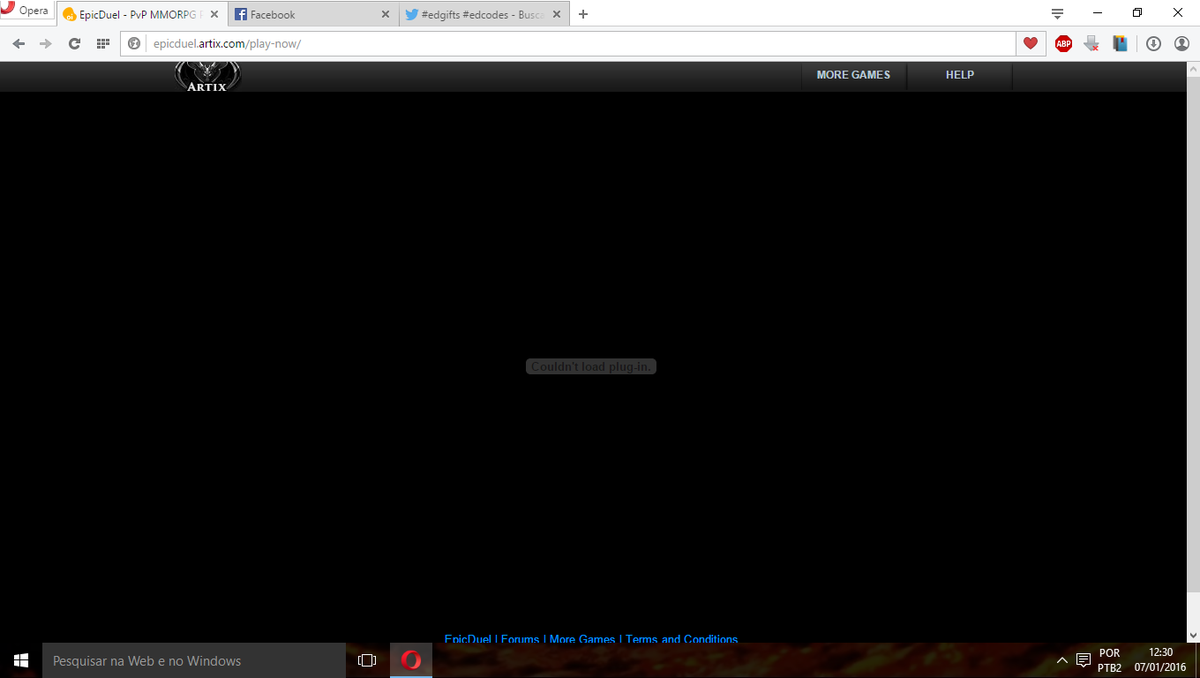The image size is (1200, 678).
Task: Click the colorful books extension icon
Action: click(x=1120, y=43)
